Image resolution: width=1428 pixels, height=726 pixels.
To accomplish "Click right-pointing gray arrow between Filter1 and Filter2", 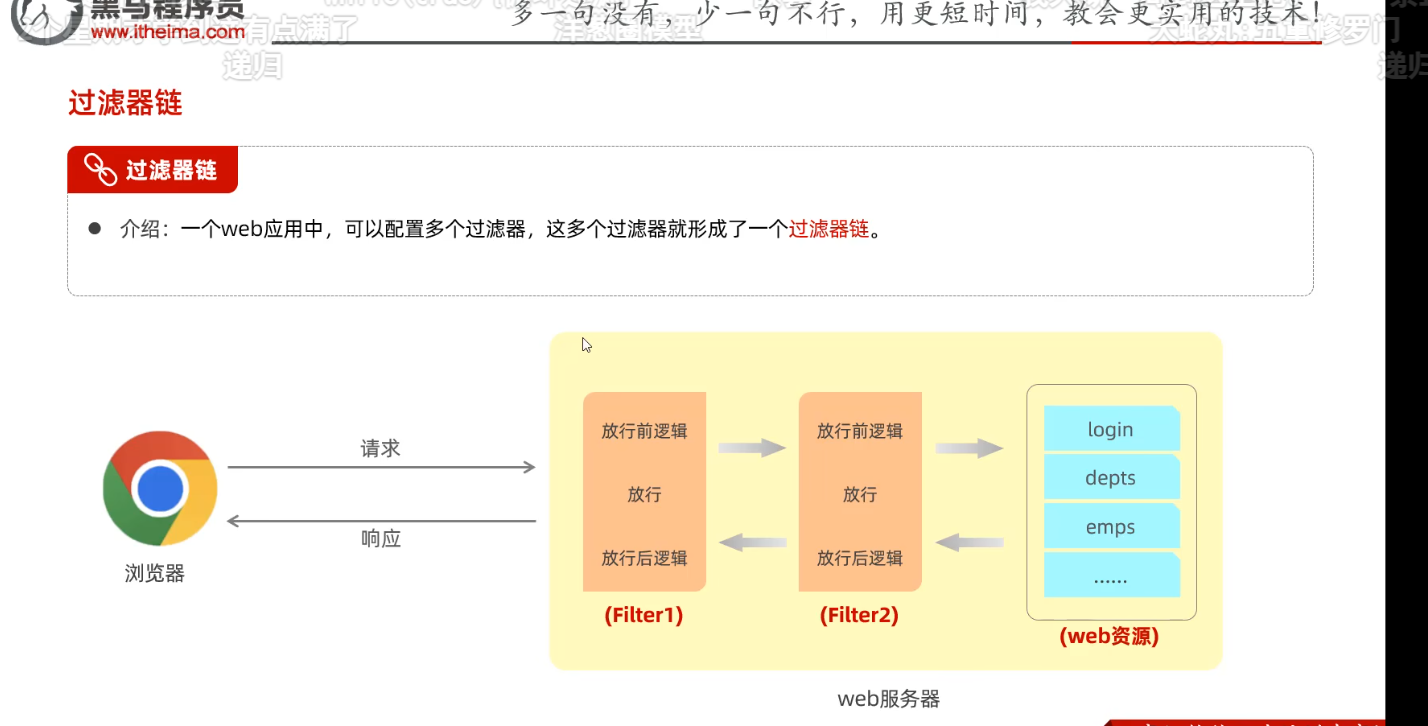I will click(752, 448).
